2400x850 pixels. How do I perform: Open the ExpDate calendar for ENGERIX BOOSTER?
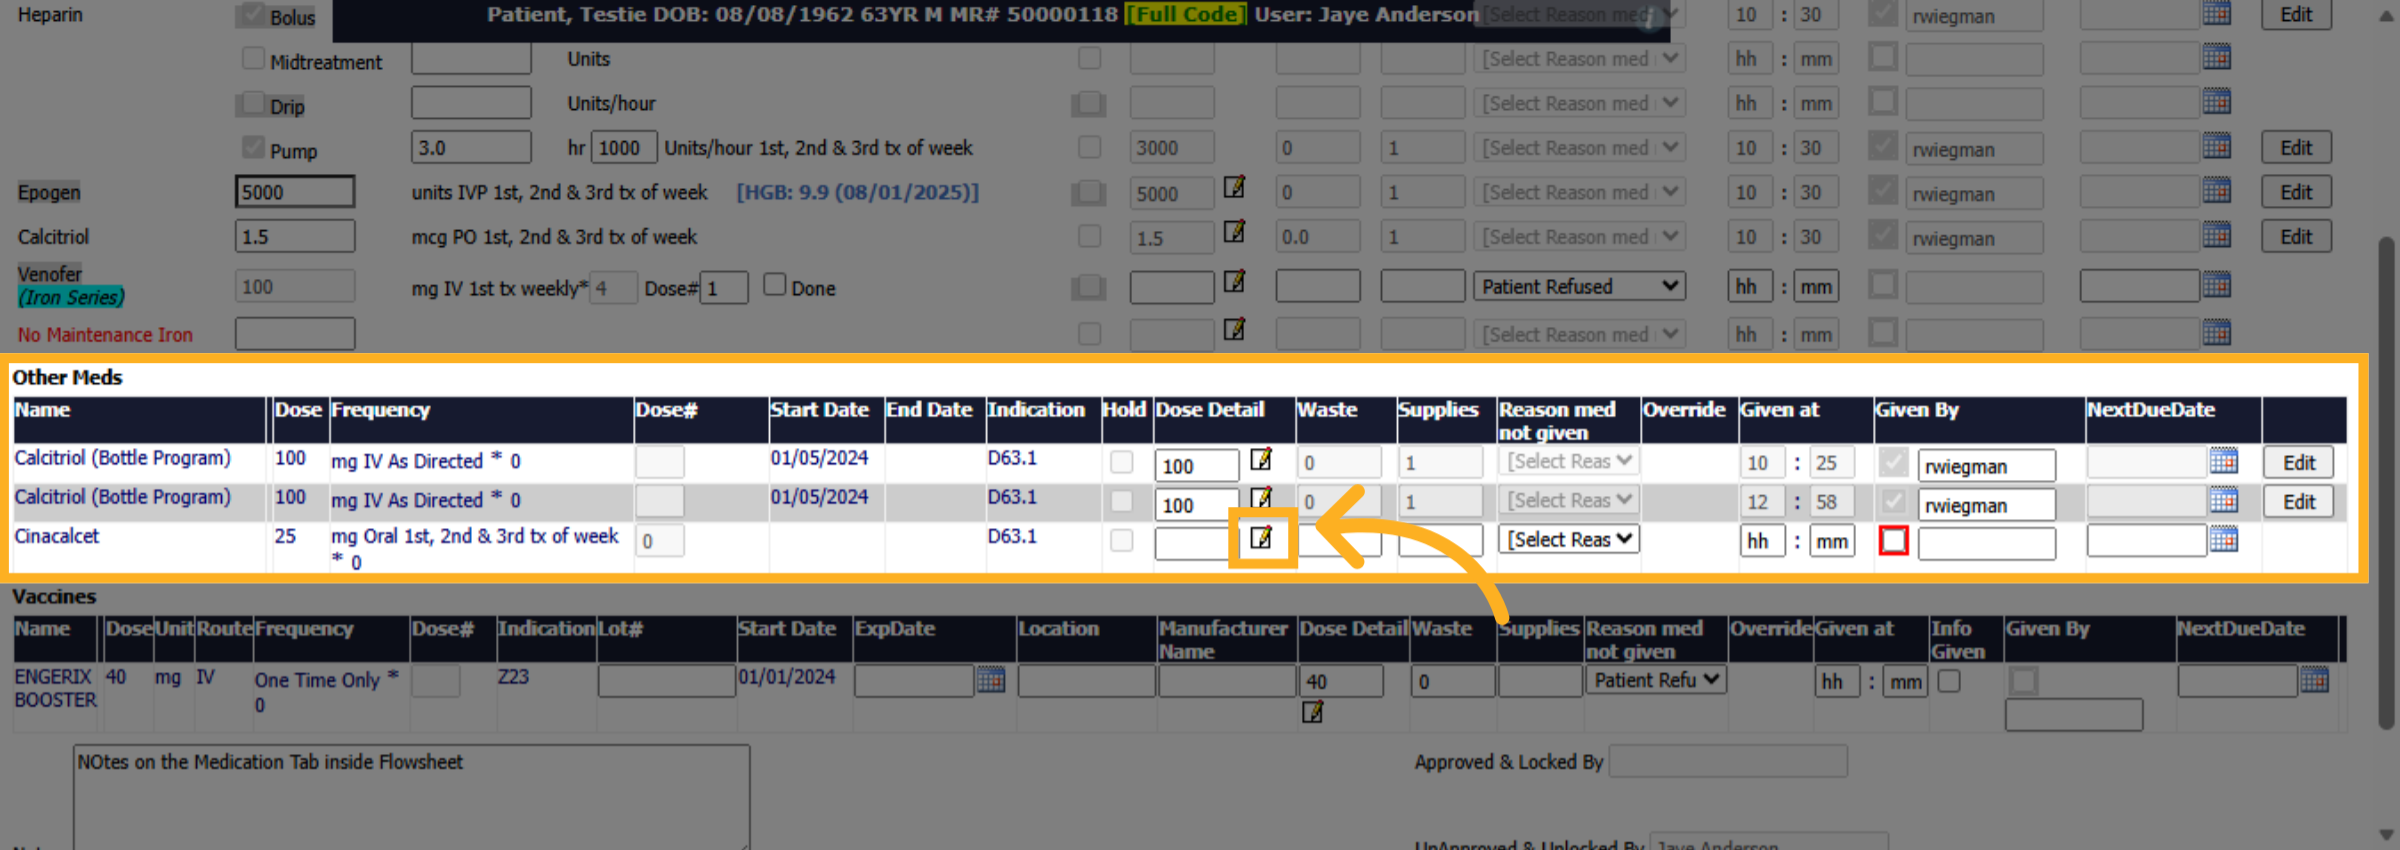tap(991, 680)
